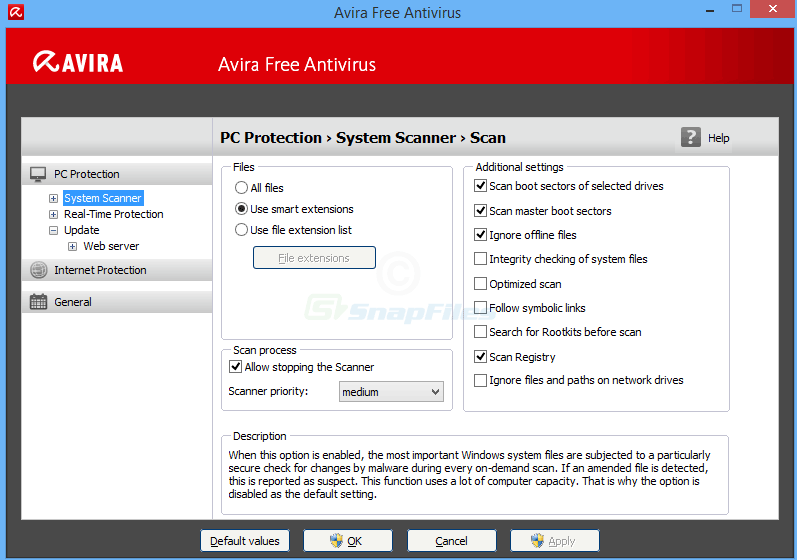Screen dimensions: 797x560
Task: Enable Ignore files and paths on network drives
Action: pos(480,380)
